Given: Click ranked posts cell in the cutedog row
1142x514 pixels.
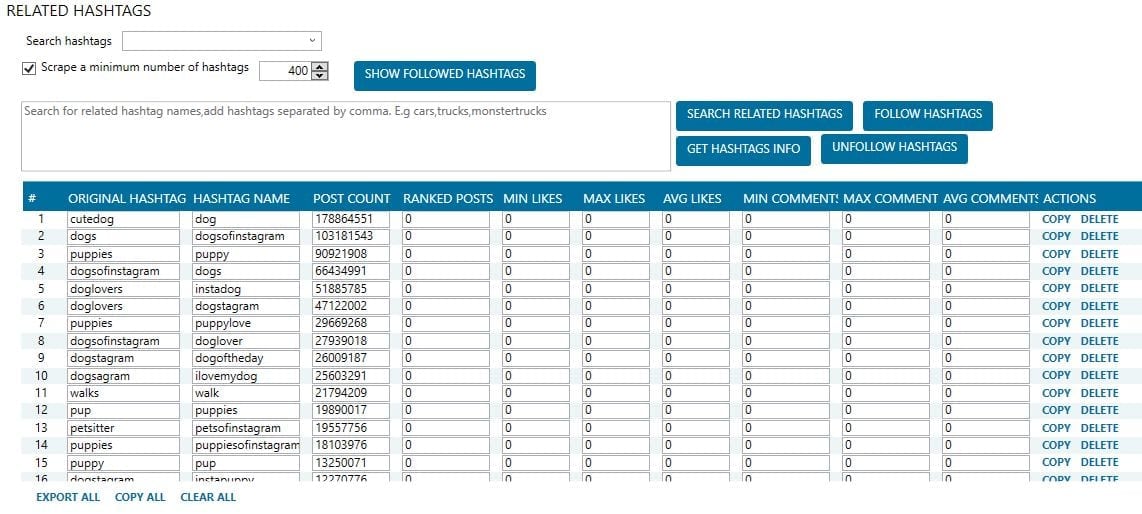Looking at the screenshot, I should tap(446, 219).
